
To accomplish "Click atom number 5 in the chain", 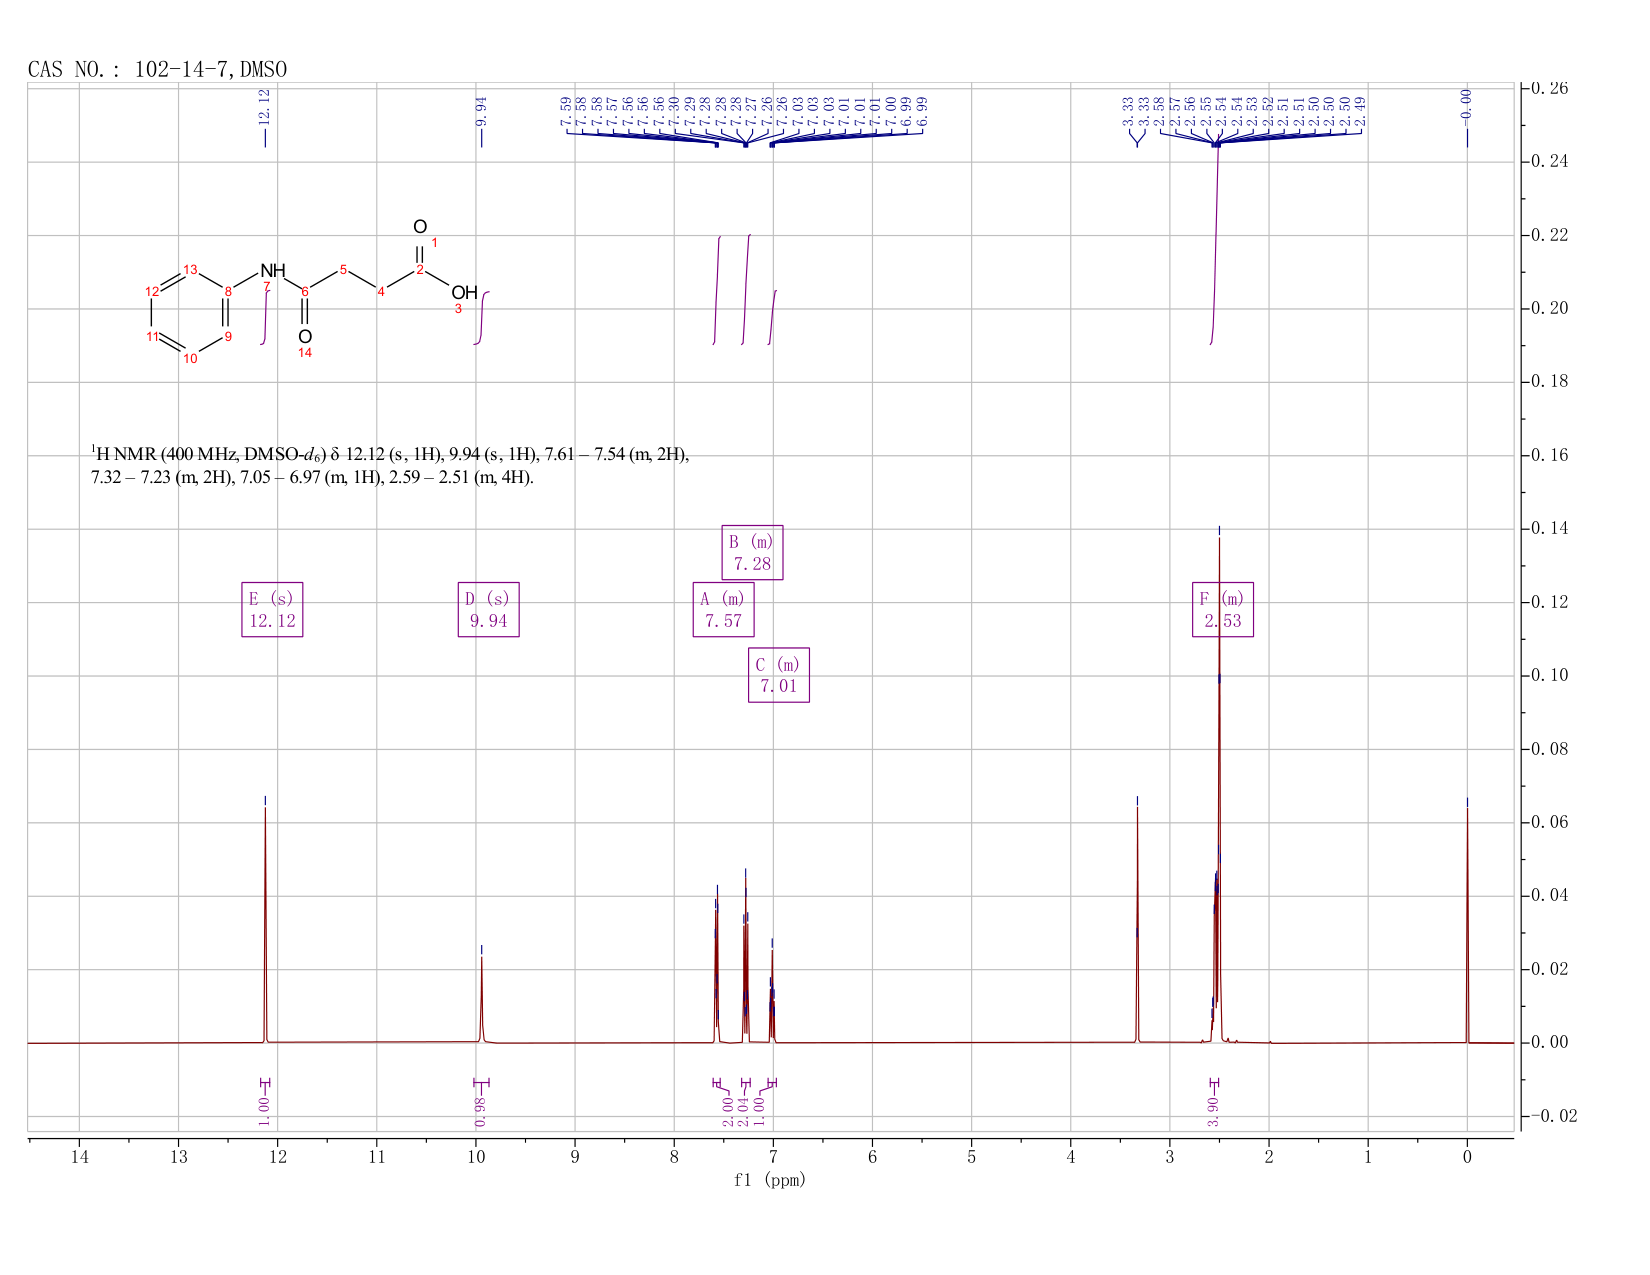I will (x=343, y=270).
